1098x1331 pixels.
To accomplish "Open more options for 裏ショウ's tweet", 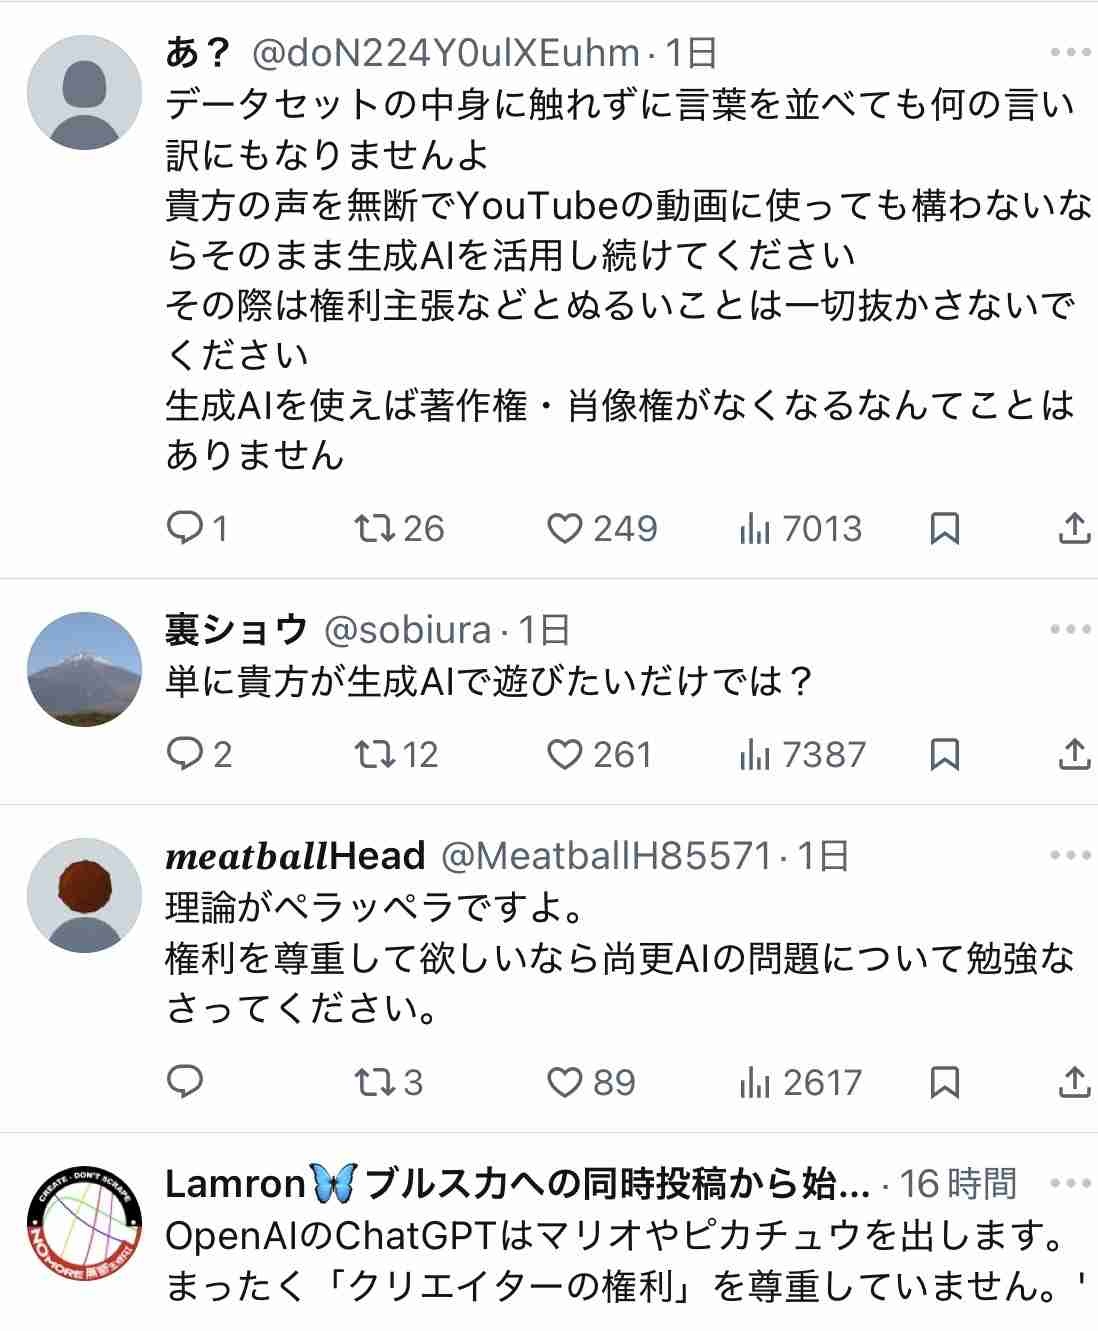I will click(1070, 629).
